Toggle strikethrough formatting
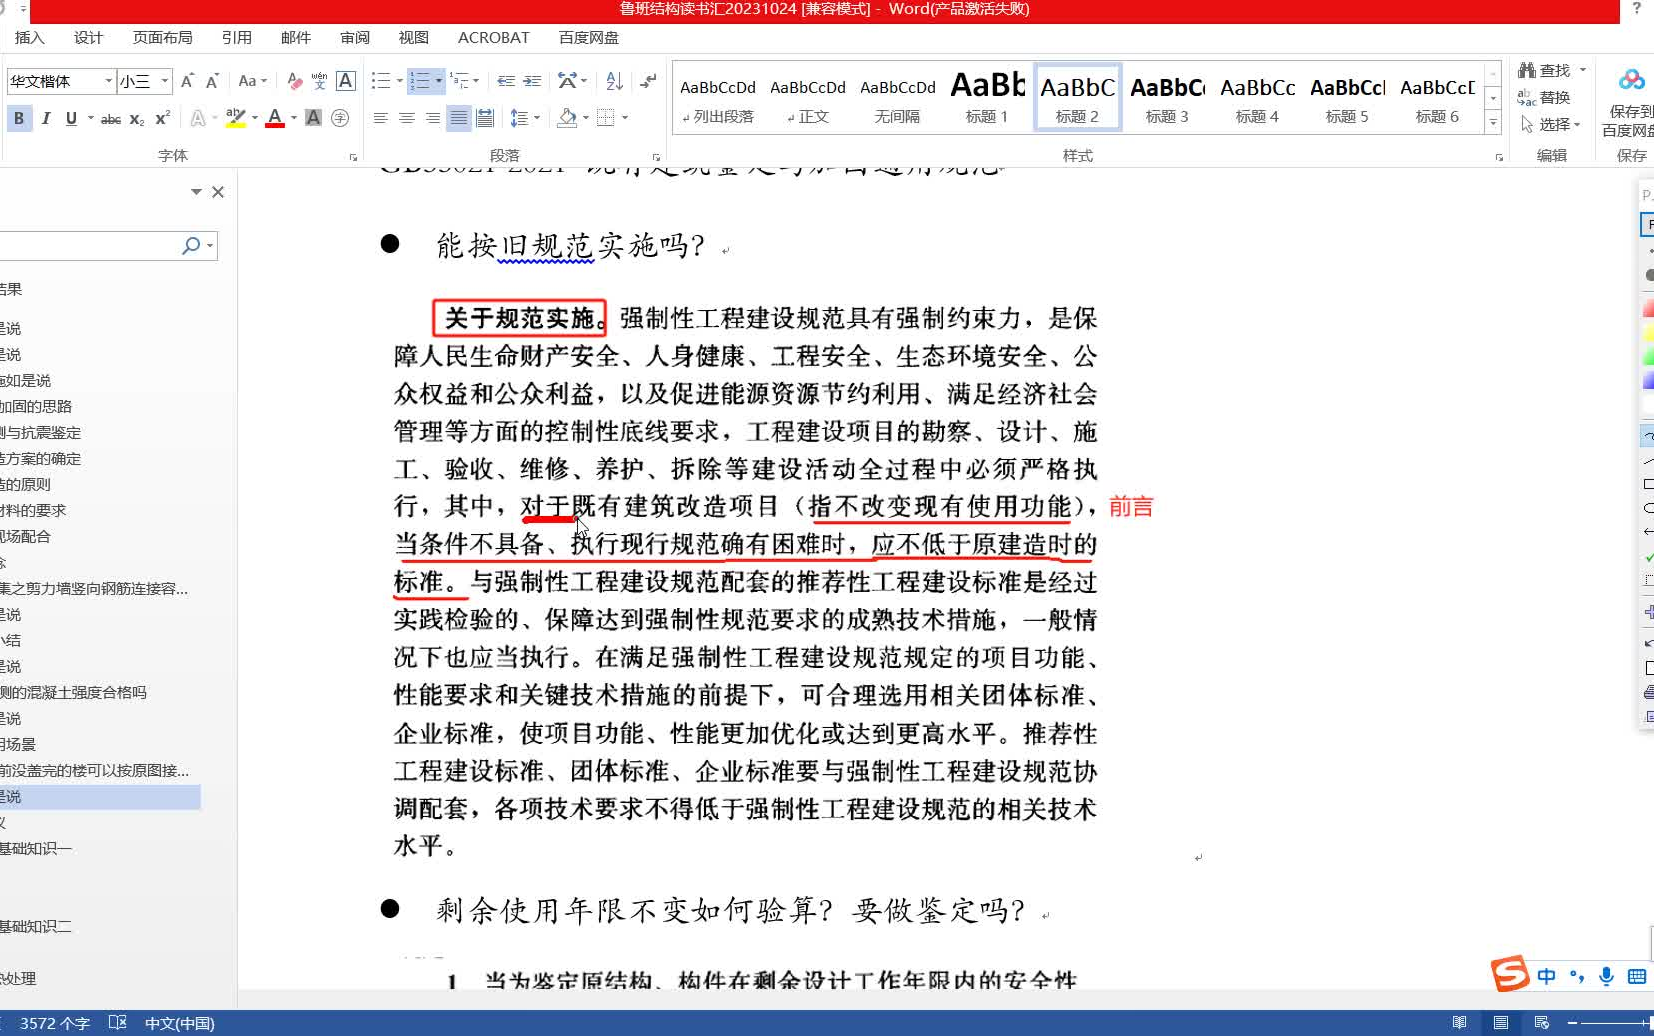 [x=111, y=119]
